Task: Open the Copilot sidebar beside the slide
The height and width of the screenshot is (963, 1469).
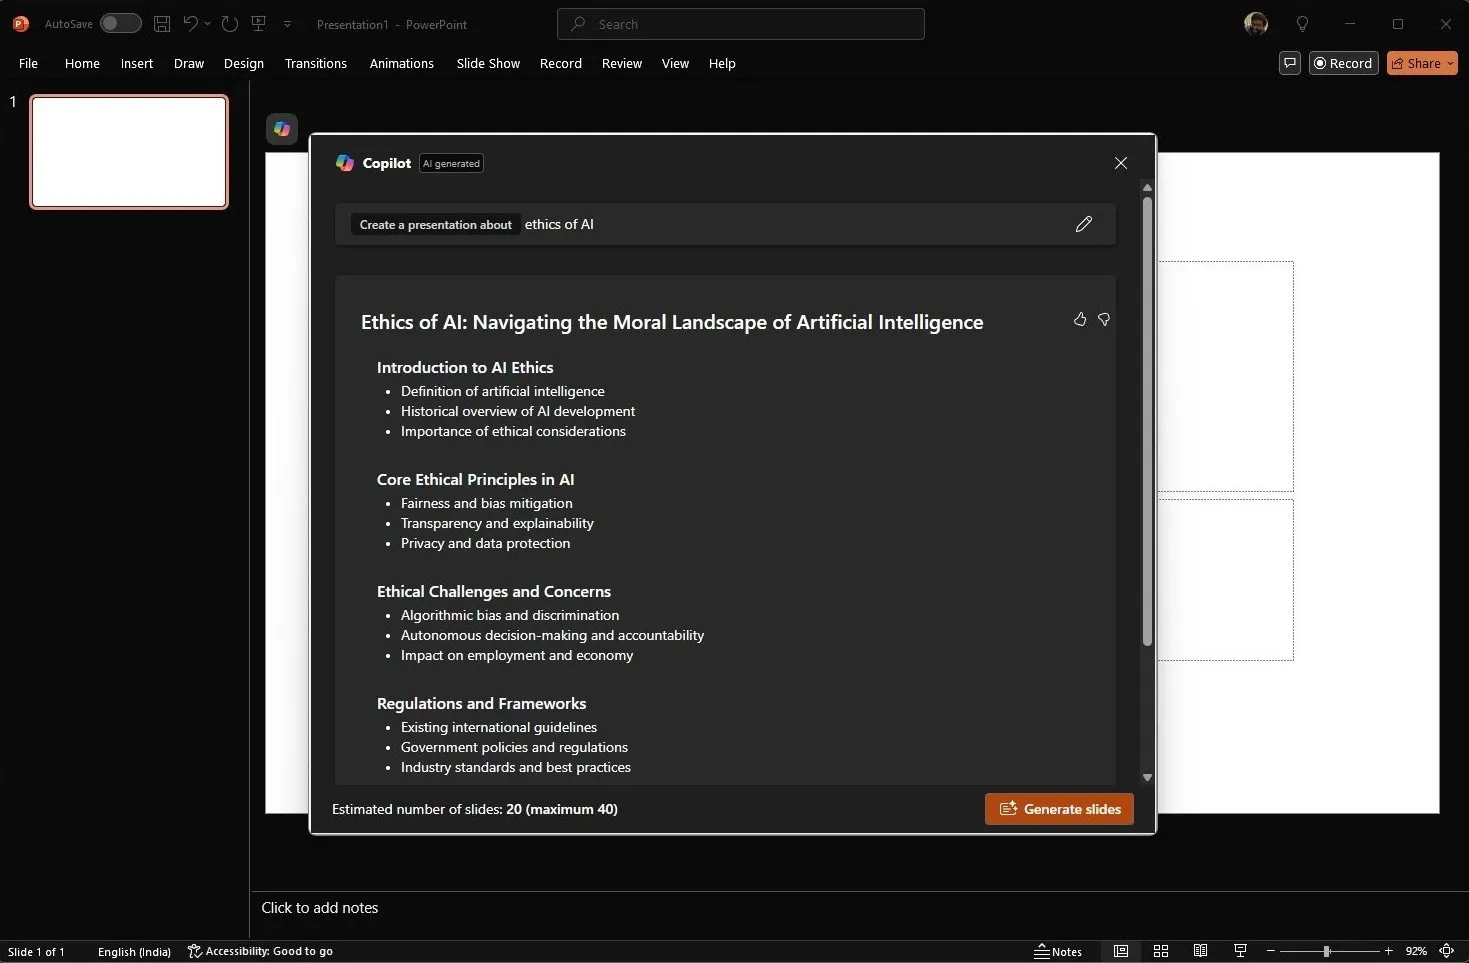Action: coord(281,129)
